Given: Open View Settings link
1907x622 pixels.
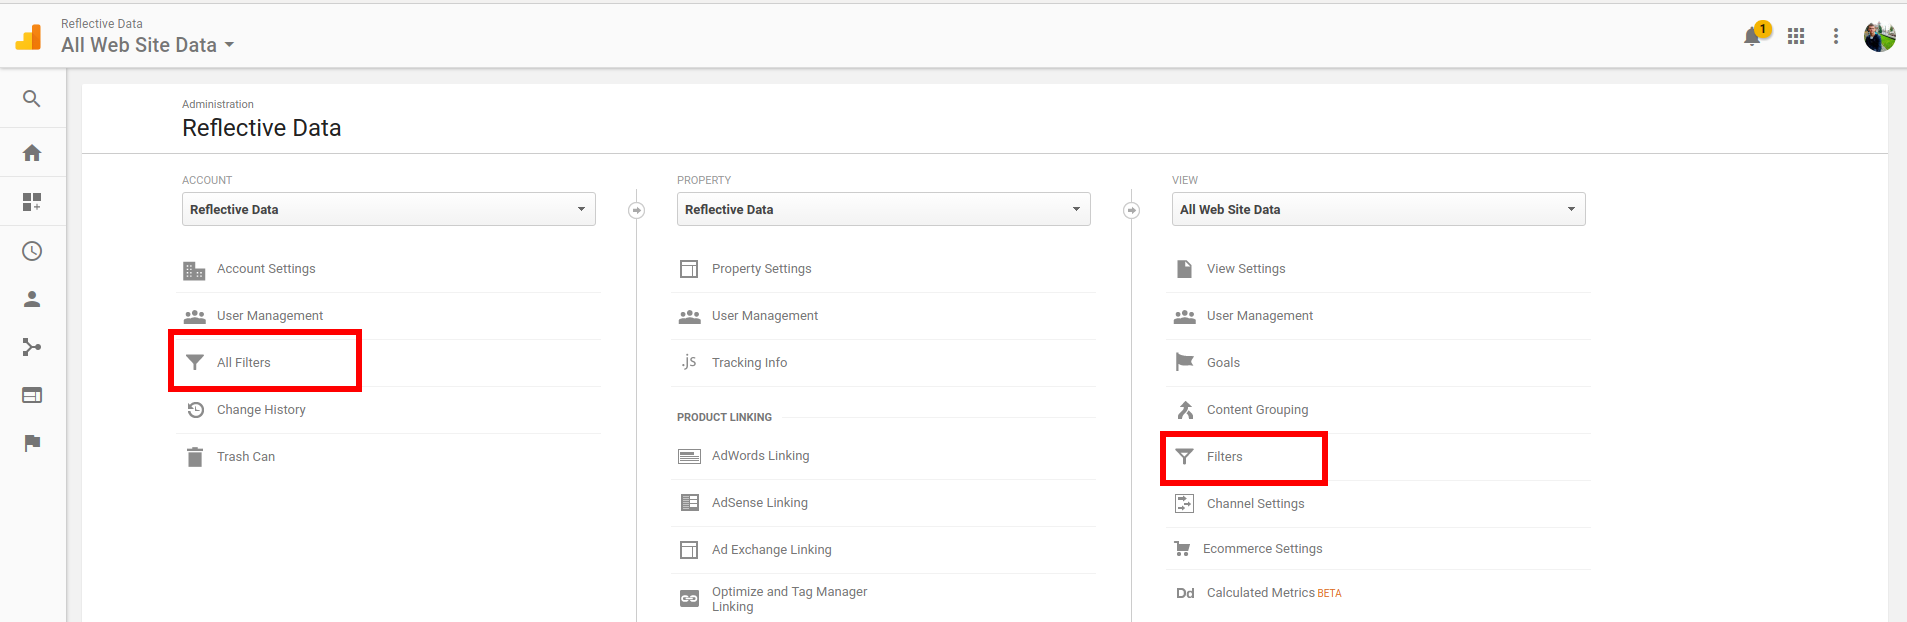Looking at the screenshot, I should point(1246,269).
